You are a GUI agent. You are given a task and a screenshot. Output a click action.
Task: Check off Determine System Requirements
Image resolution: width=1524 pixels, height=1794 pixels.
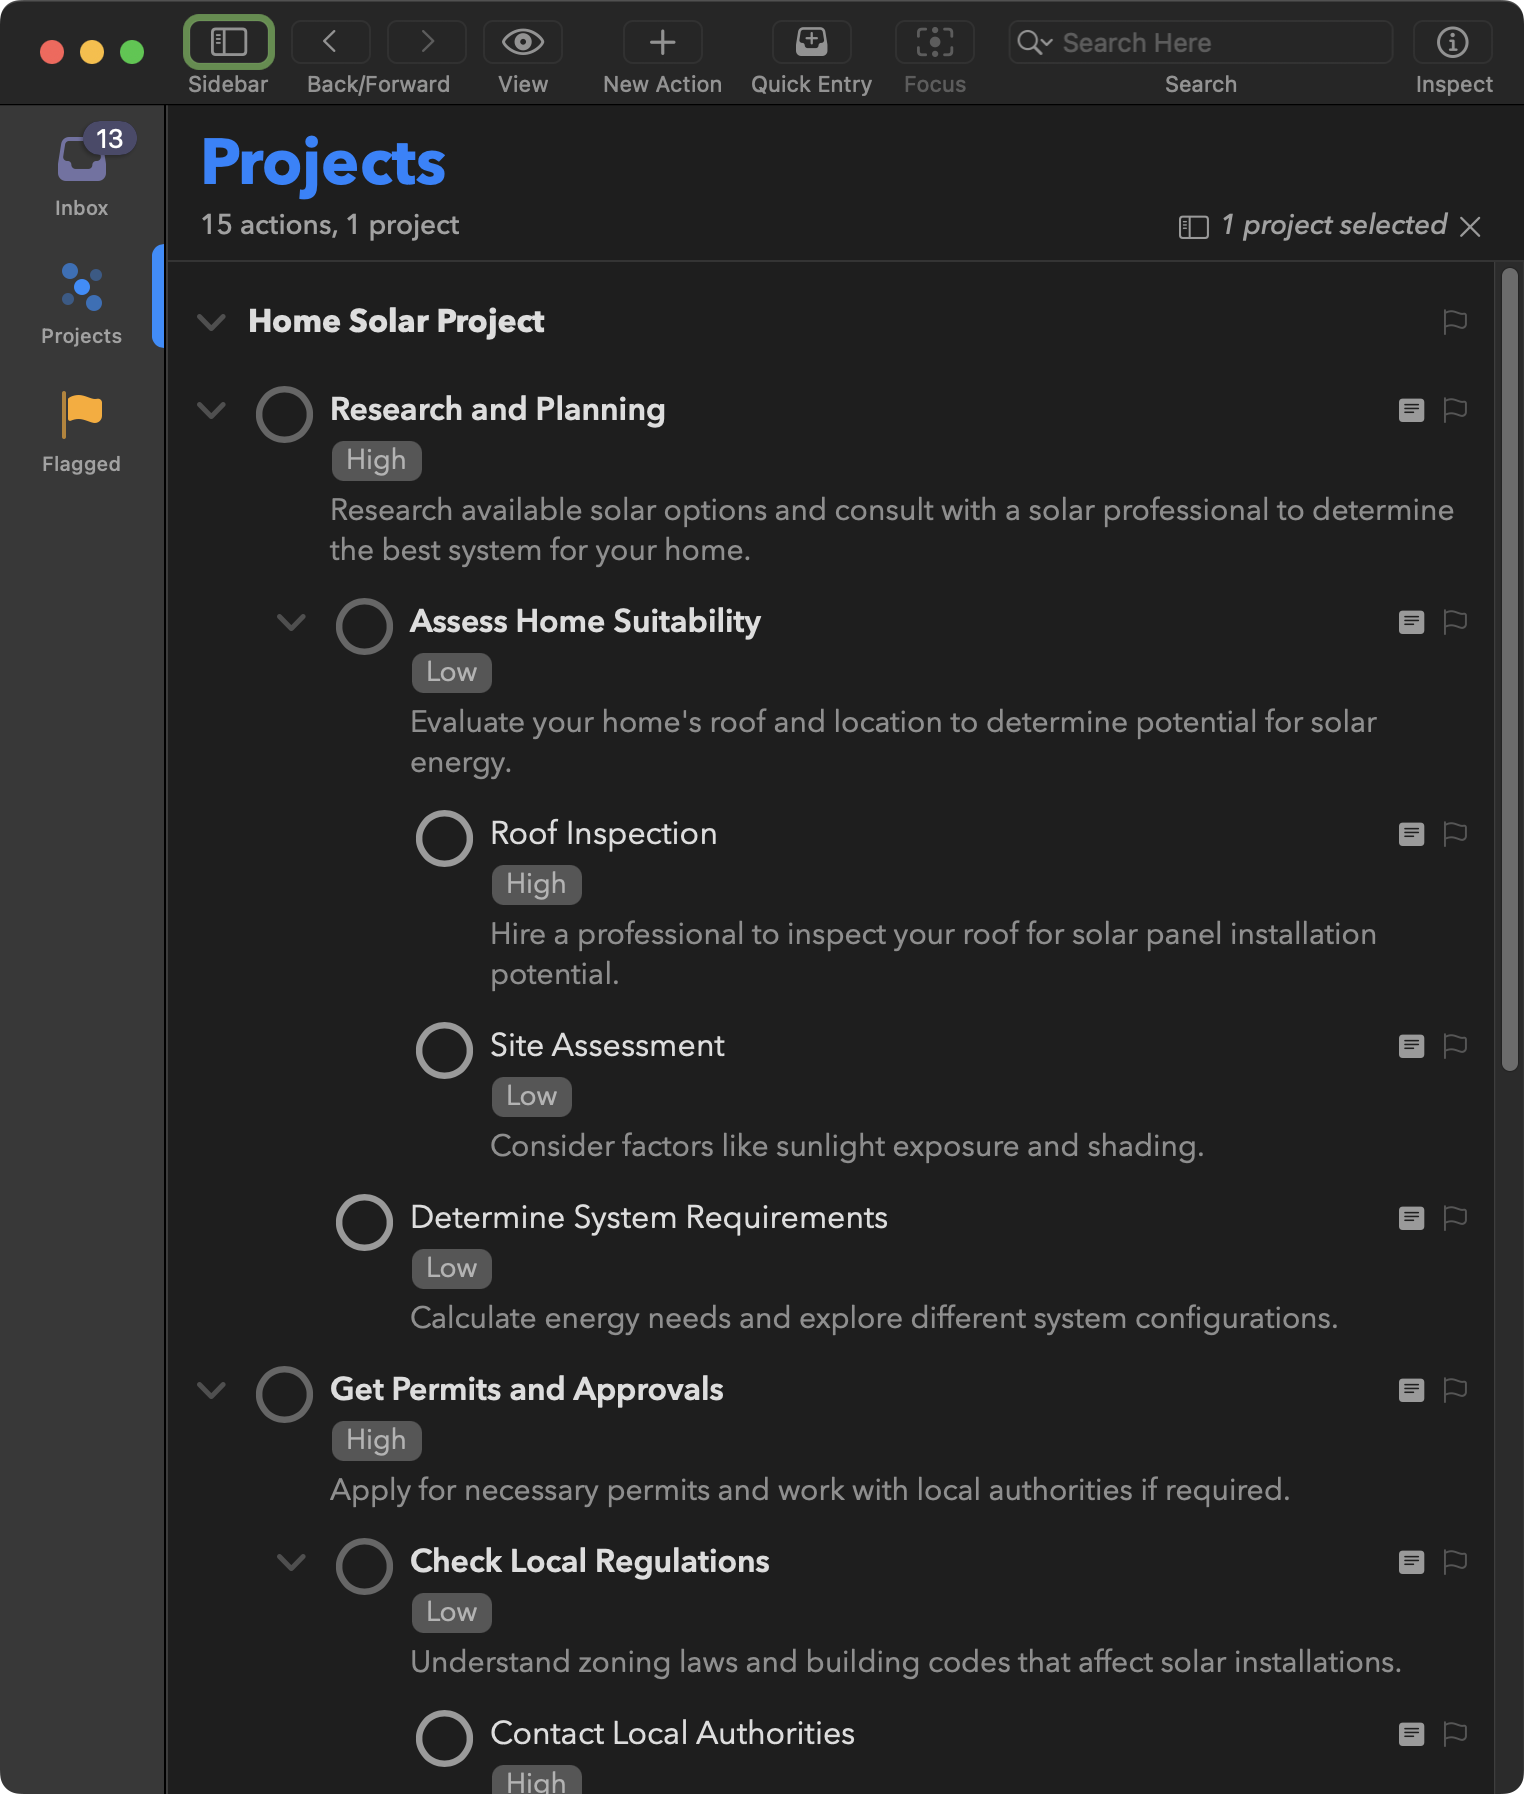pos(364,1222)
